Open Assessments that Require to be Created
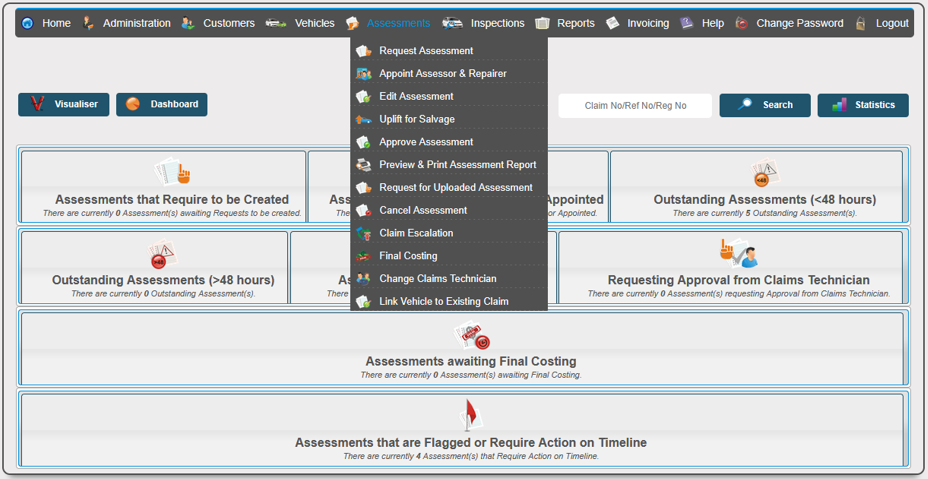This screenshot has width=928, height=479. [172, 200]
